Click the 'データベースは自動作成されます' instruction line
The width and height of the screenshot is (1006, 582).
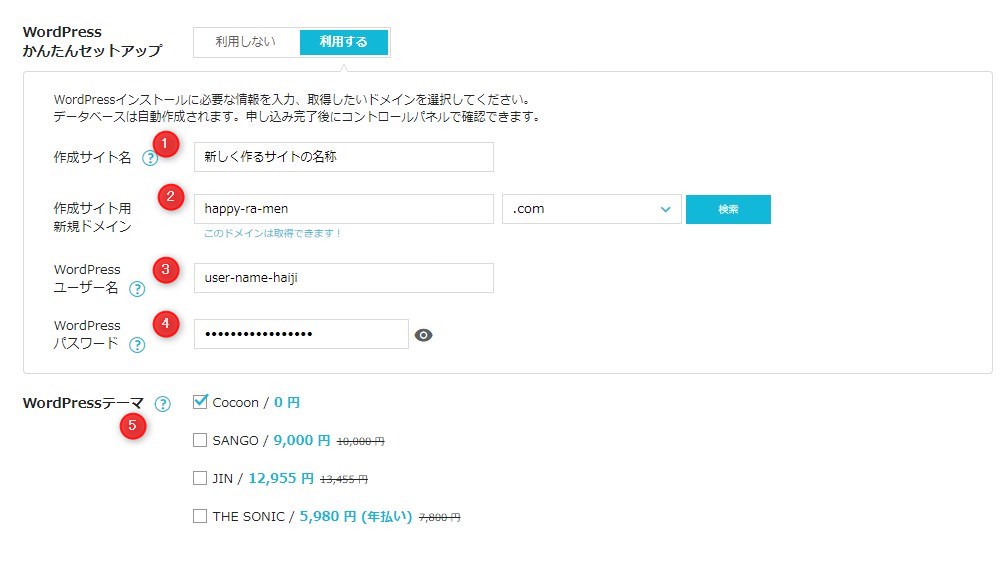tap(297, 117)
